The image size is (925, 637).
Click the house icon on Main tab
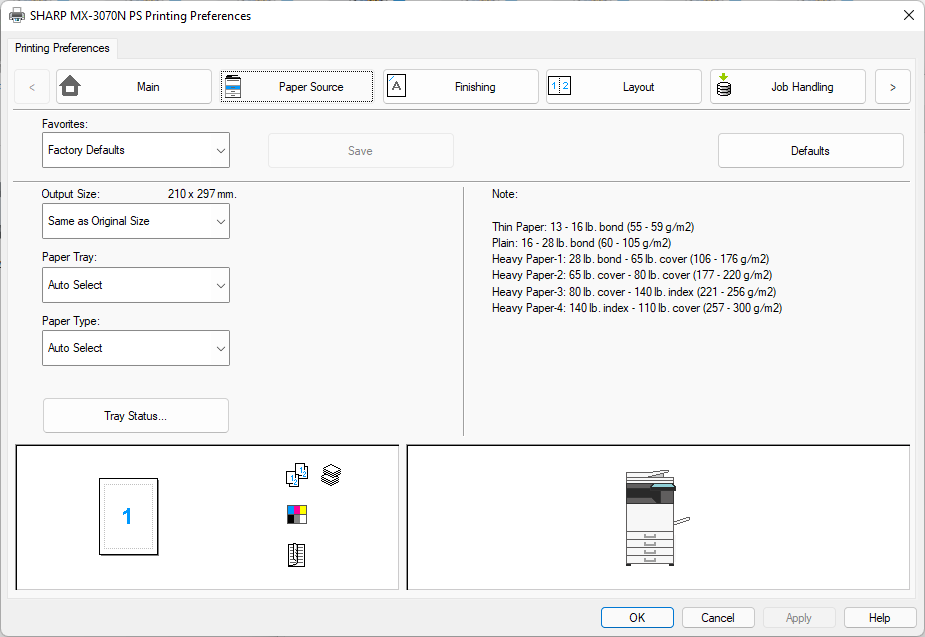pyautogui.click(x=70, y=87)
